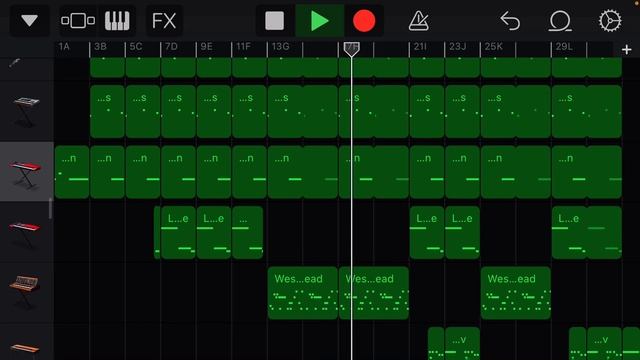The image size is (640, 360).
Task: Jump to ruler section 7D
Action: tap(171, 47)
